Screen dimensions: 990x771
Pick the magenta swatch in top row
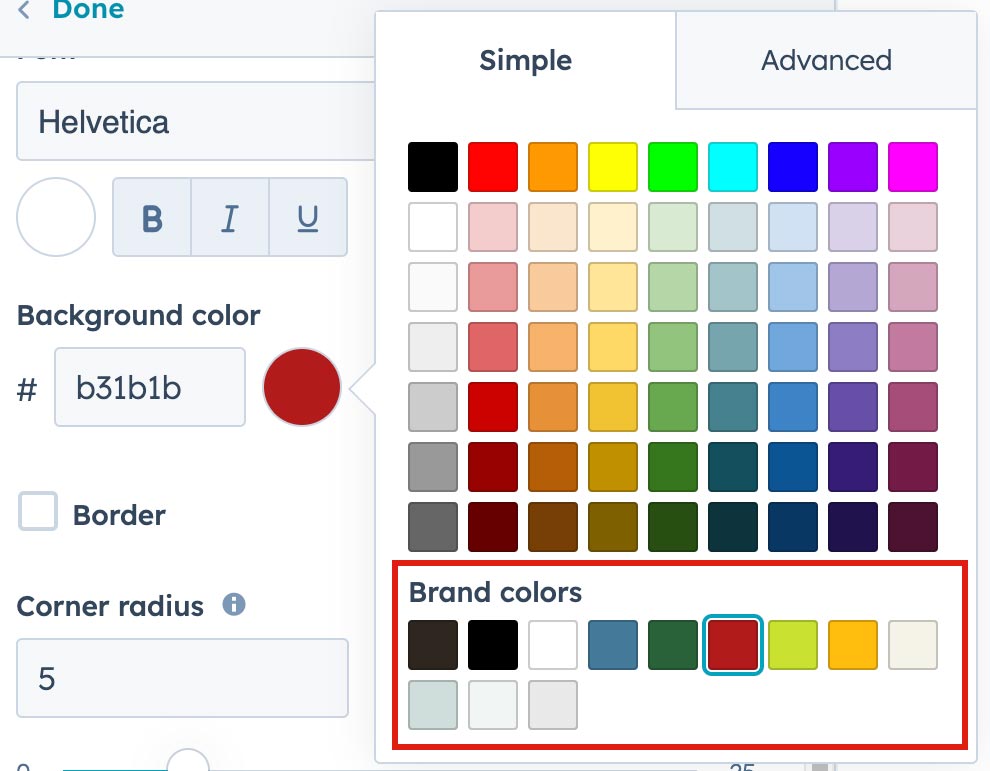click(913, 167)
